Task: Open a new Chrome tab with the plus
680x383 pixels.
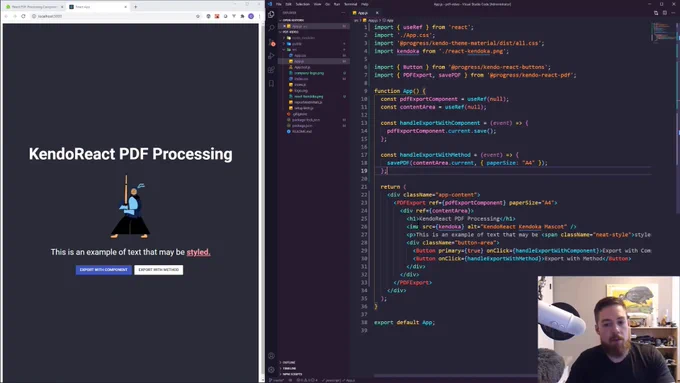Action: (136, 7)
